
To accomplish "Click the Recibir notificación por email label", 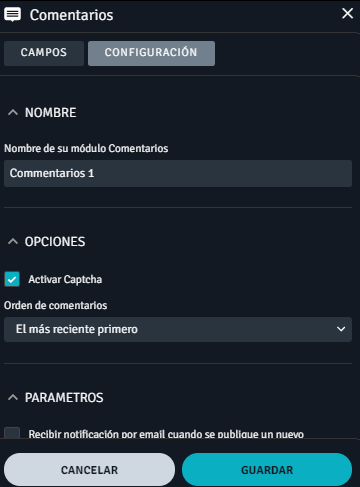I will tap(166, 434).
